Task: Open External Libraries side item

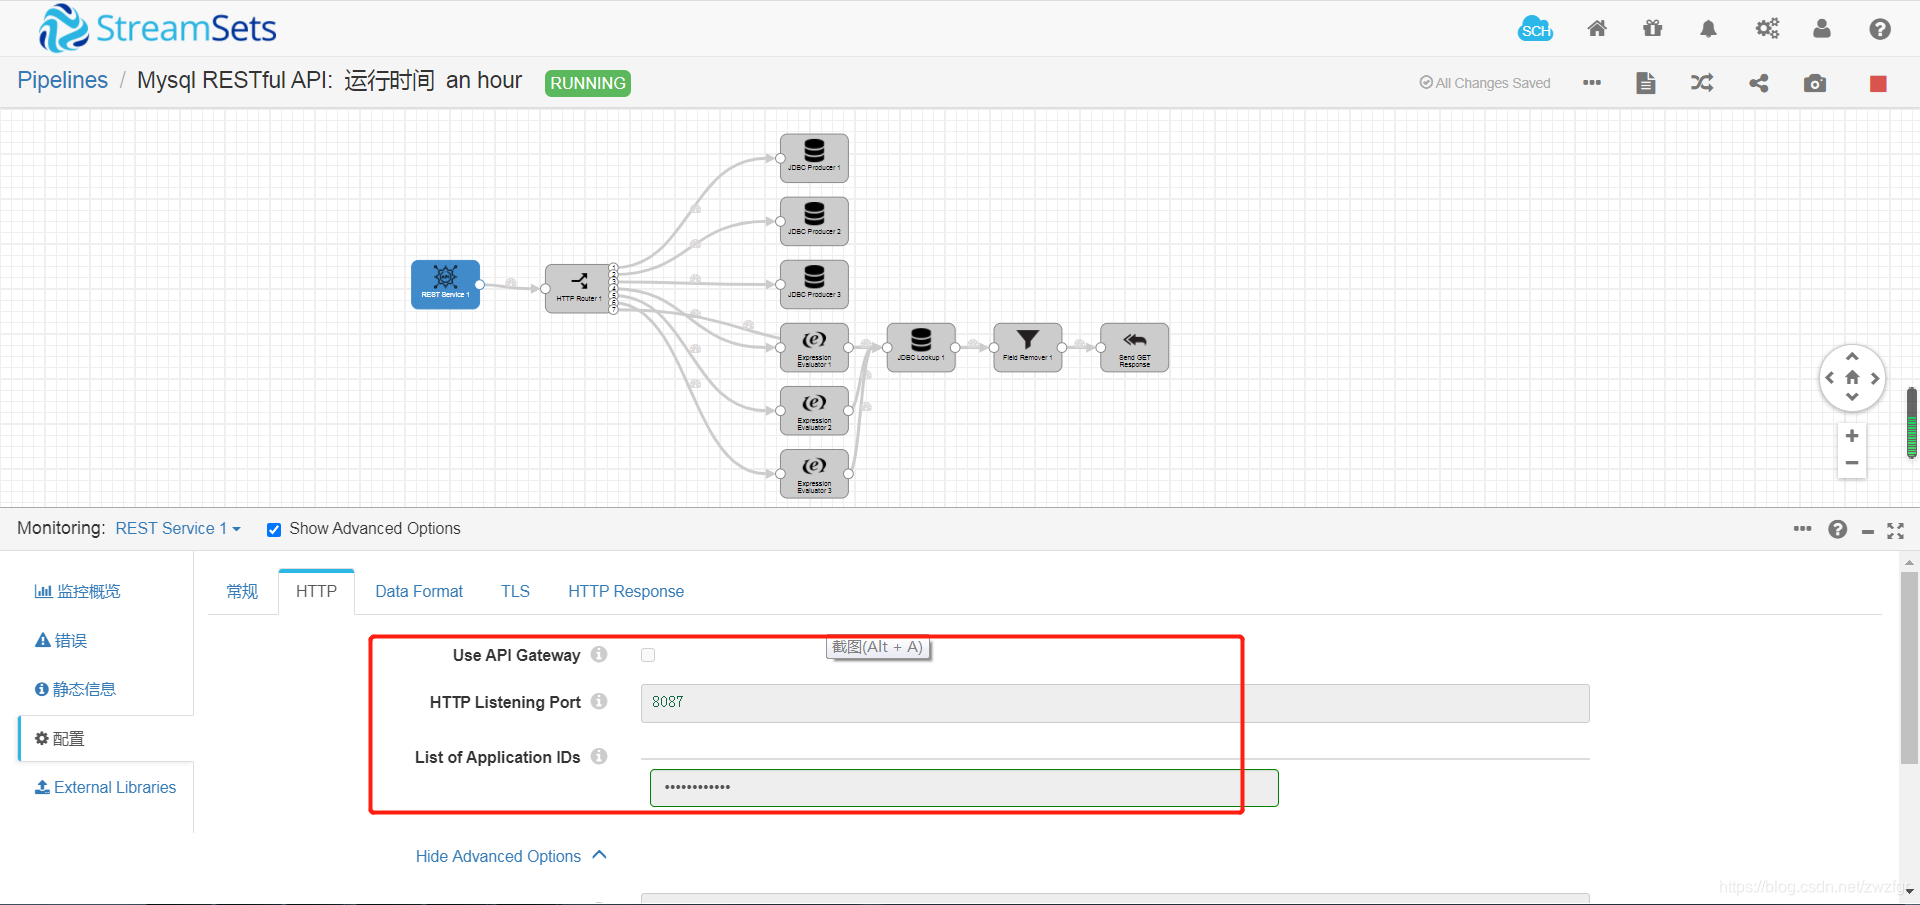Action: [105, 787]
